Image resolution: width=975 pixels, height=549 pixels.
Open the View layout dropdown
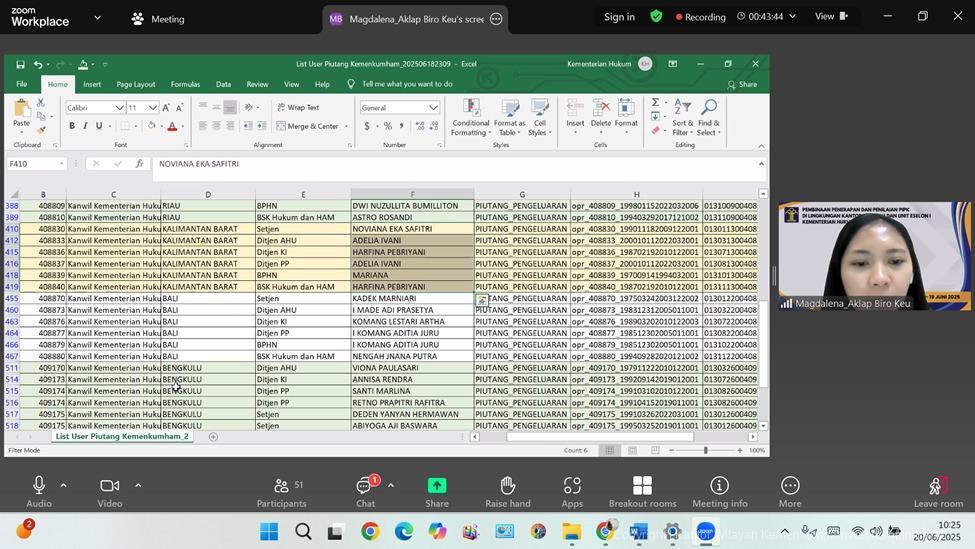tap(831, 16)
